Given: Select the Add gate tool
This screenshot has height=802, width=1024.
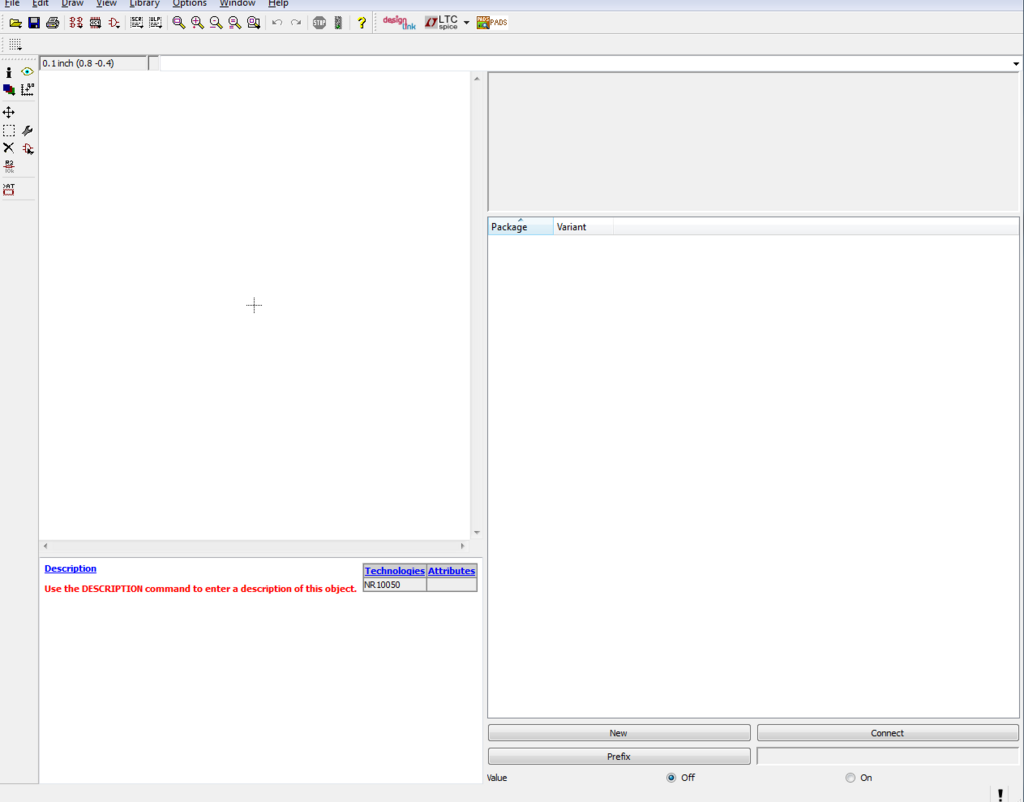Looking at the screenshot, I should [x=27, y=148].
